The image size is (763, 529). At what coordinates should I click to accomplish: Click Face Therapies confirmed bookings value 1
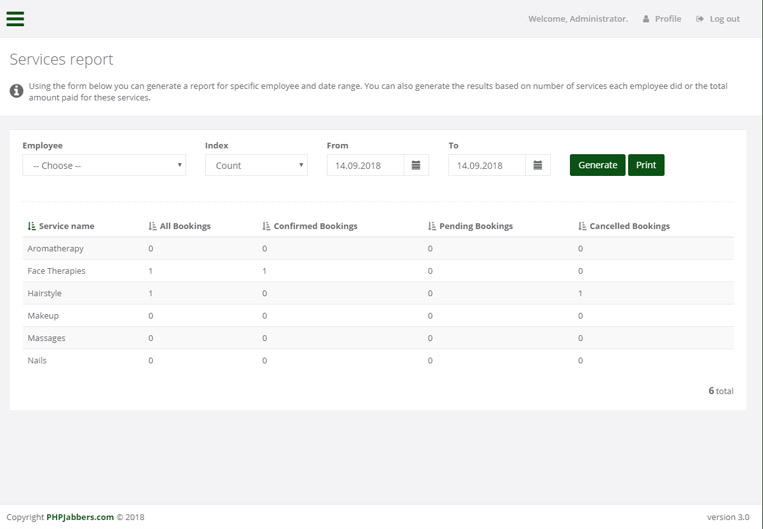(x=264, y=271)
